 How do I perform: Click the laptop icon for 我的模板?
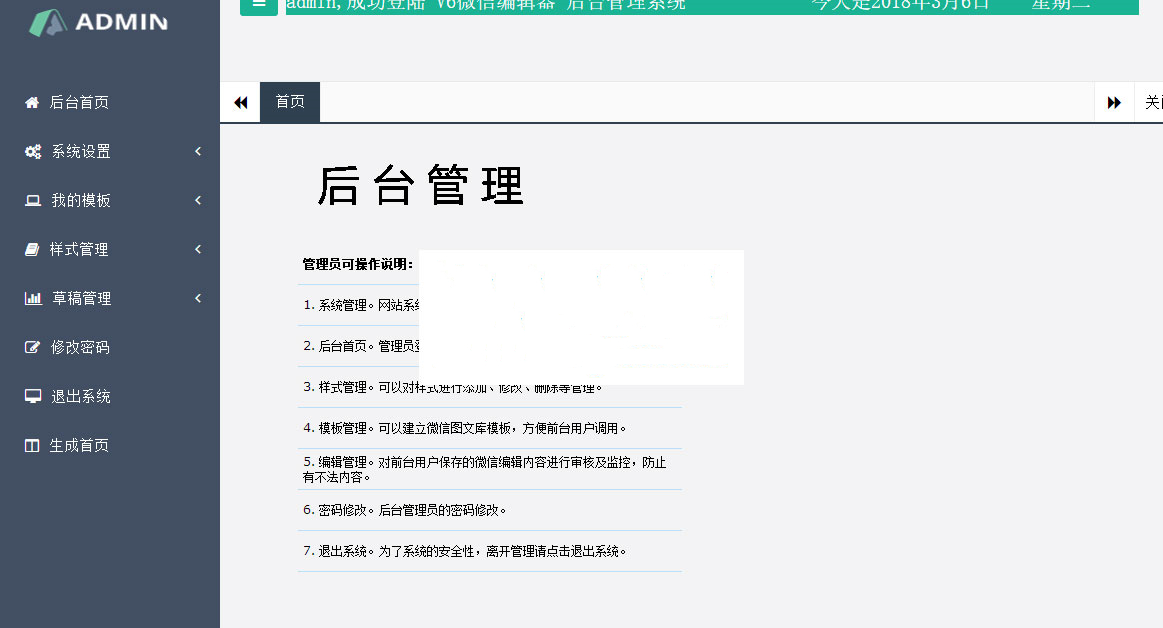[33, 200]
